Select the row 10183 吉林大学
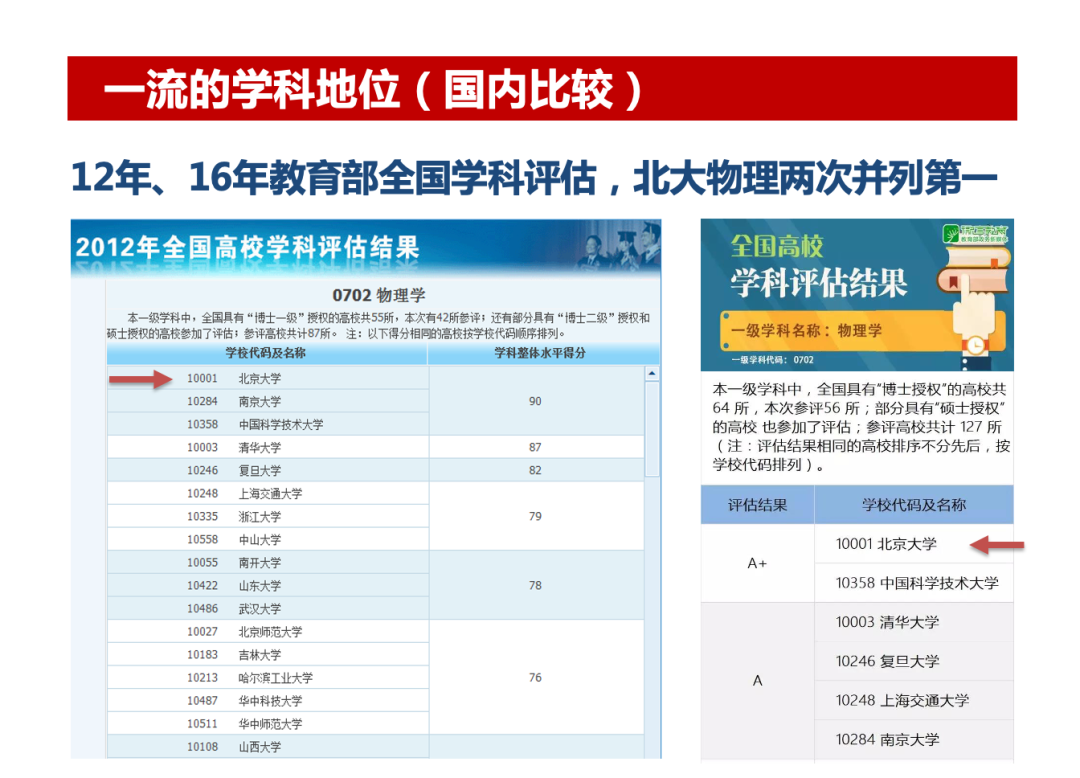 [268, 655]
